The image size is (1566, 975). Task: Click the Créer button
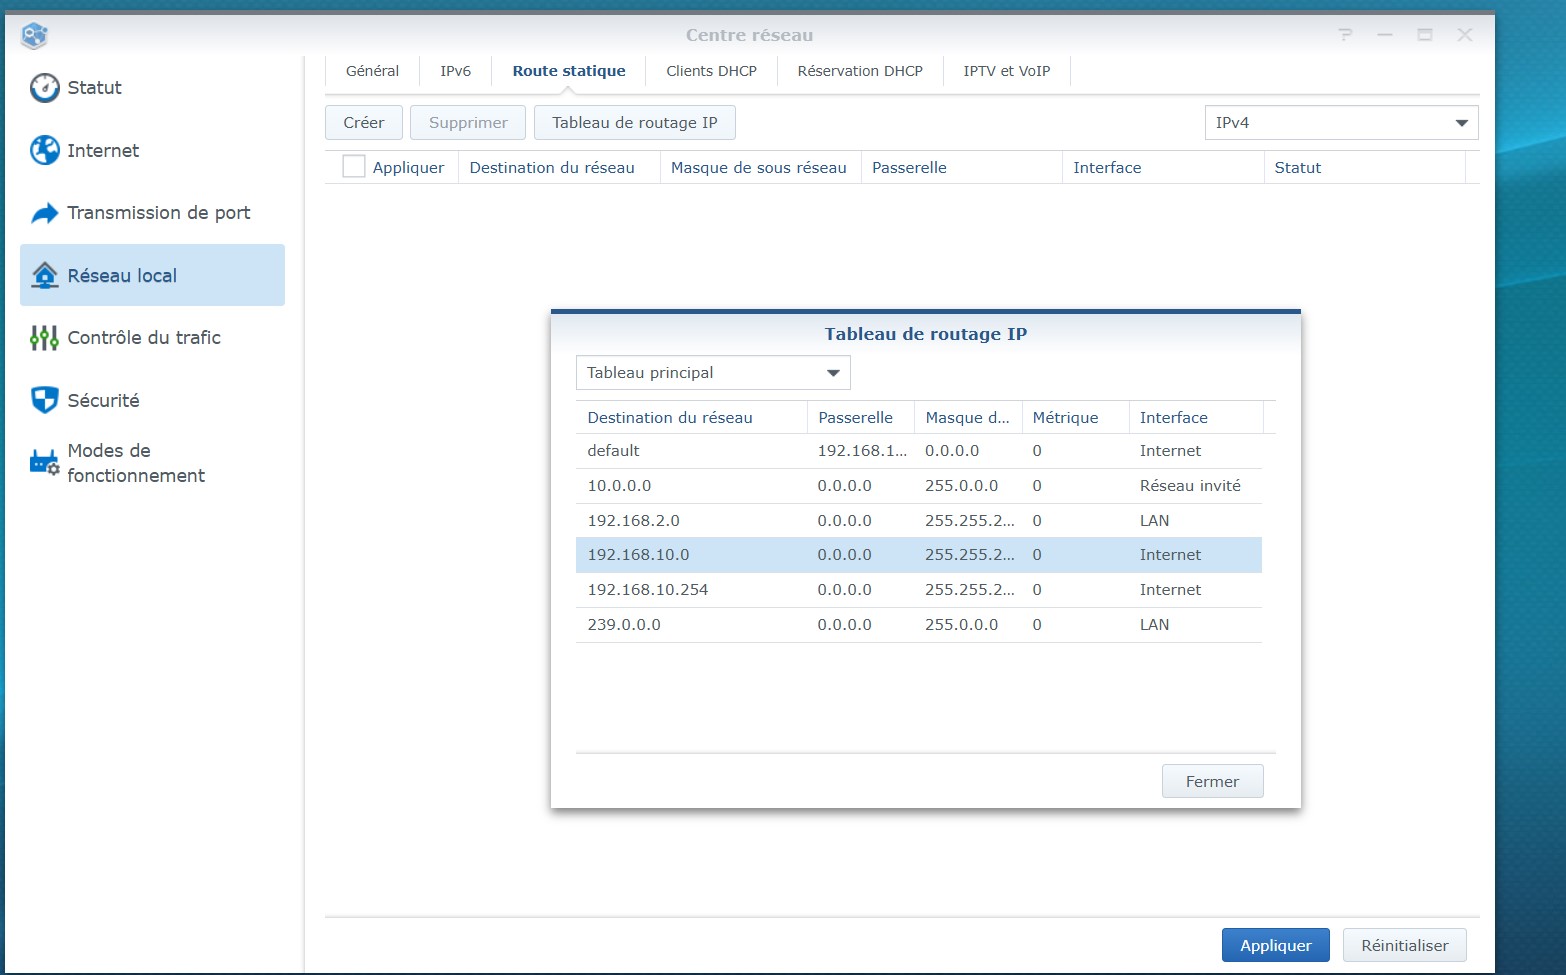click(363, 123)
